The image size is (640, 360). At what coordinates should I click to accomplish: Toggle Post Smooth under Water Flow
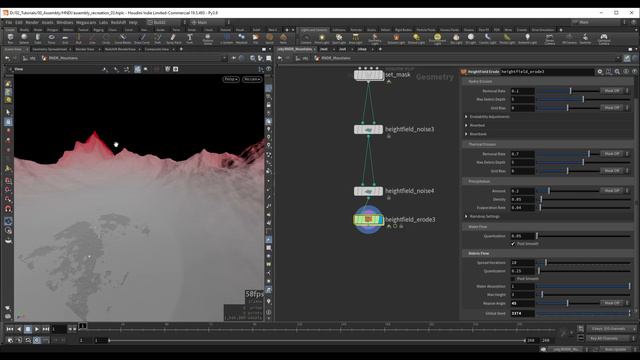[513, 244]
